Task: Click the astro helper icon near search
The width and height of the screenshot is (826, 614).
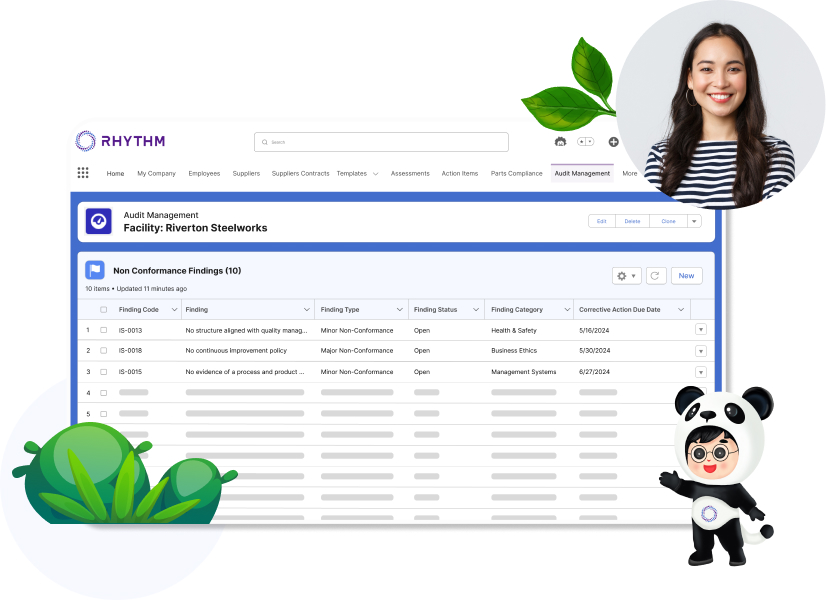Action: pos(560,142)
